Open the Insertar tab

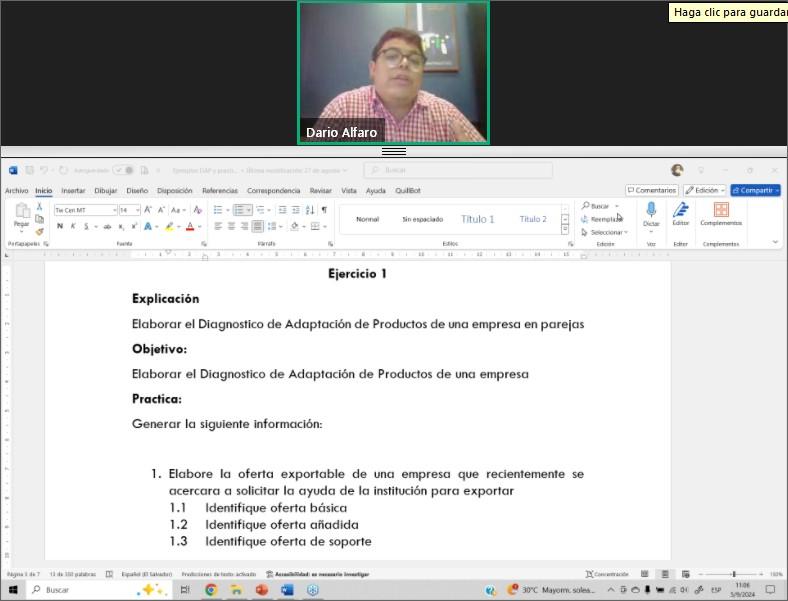[x=73, y=190]
